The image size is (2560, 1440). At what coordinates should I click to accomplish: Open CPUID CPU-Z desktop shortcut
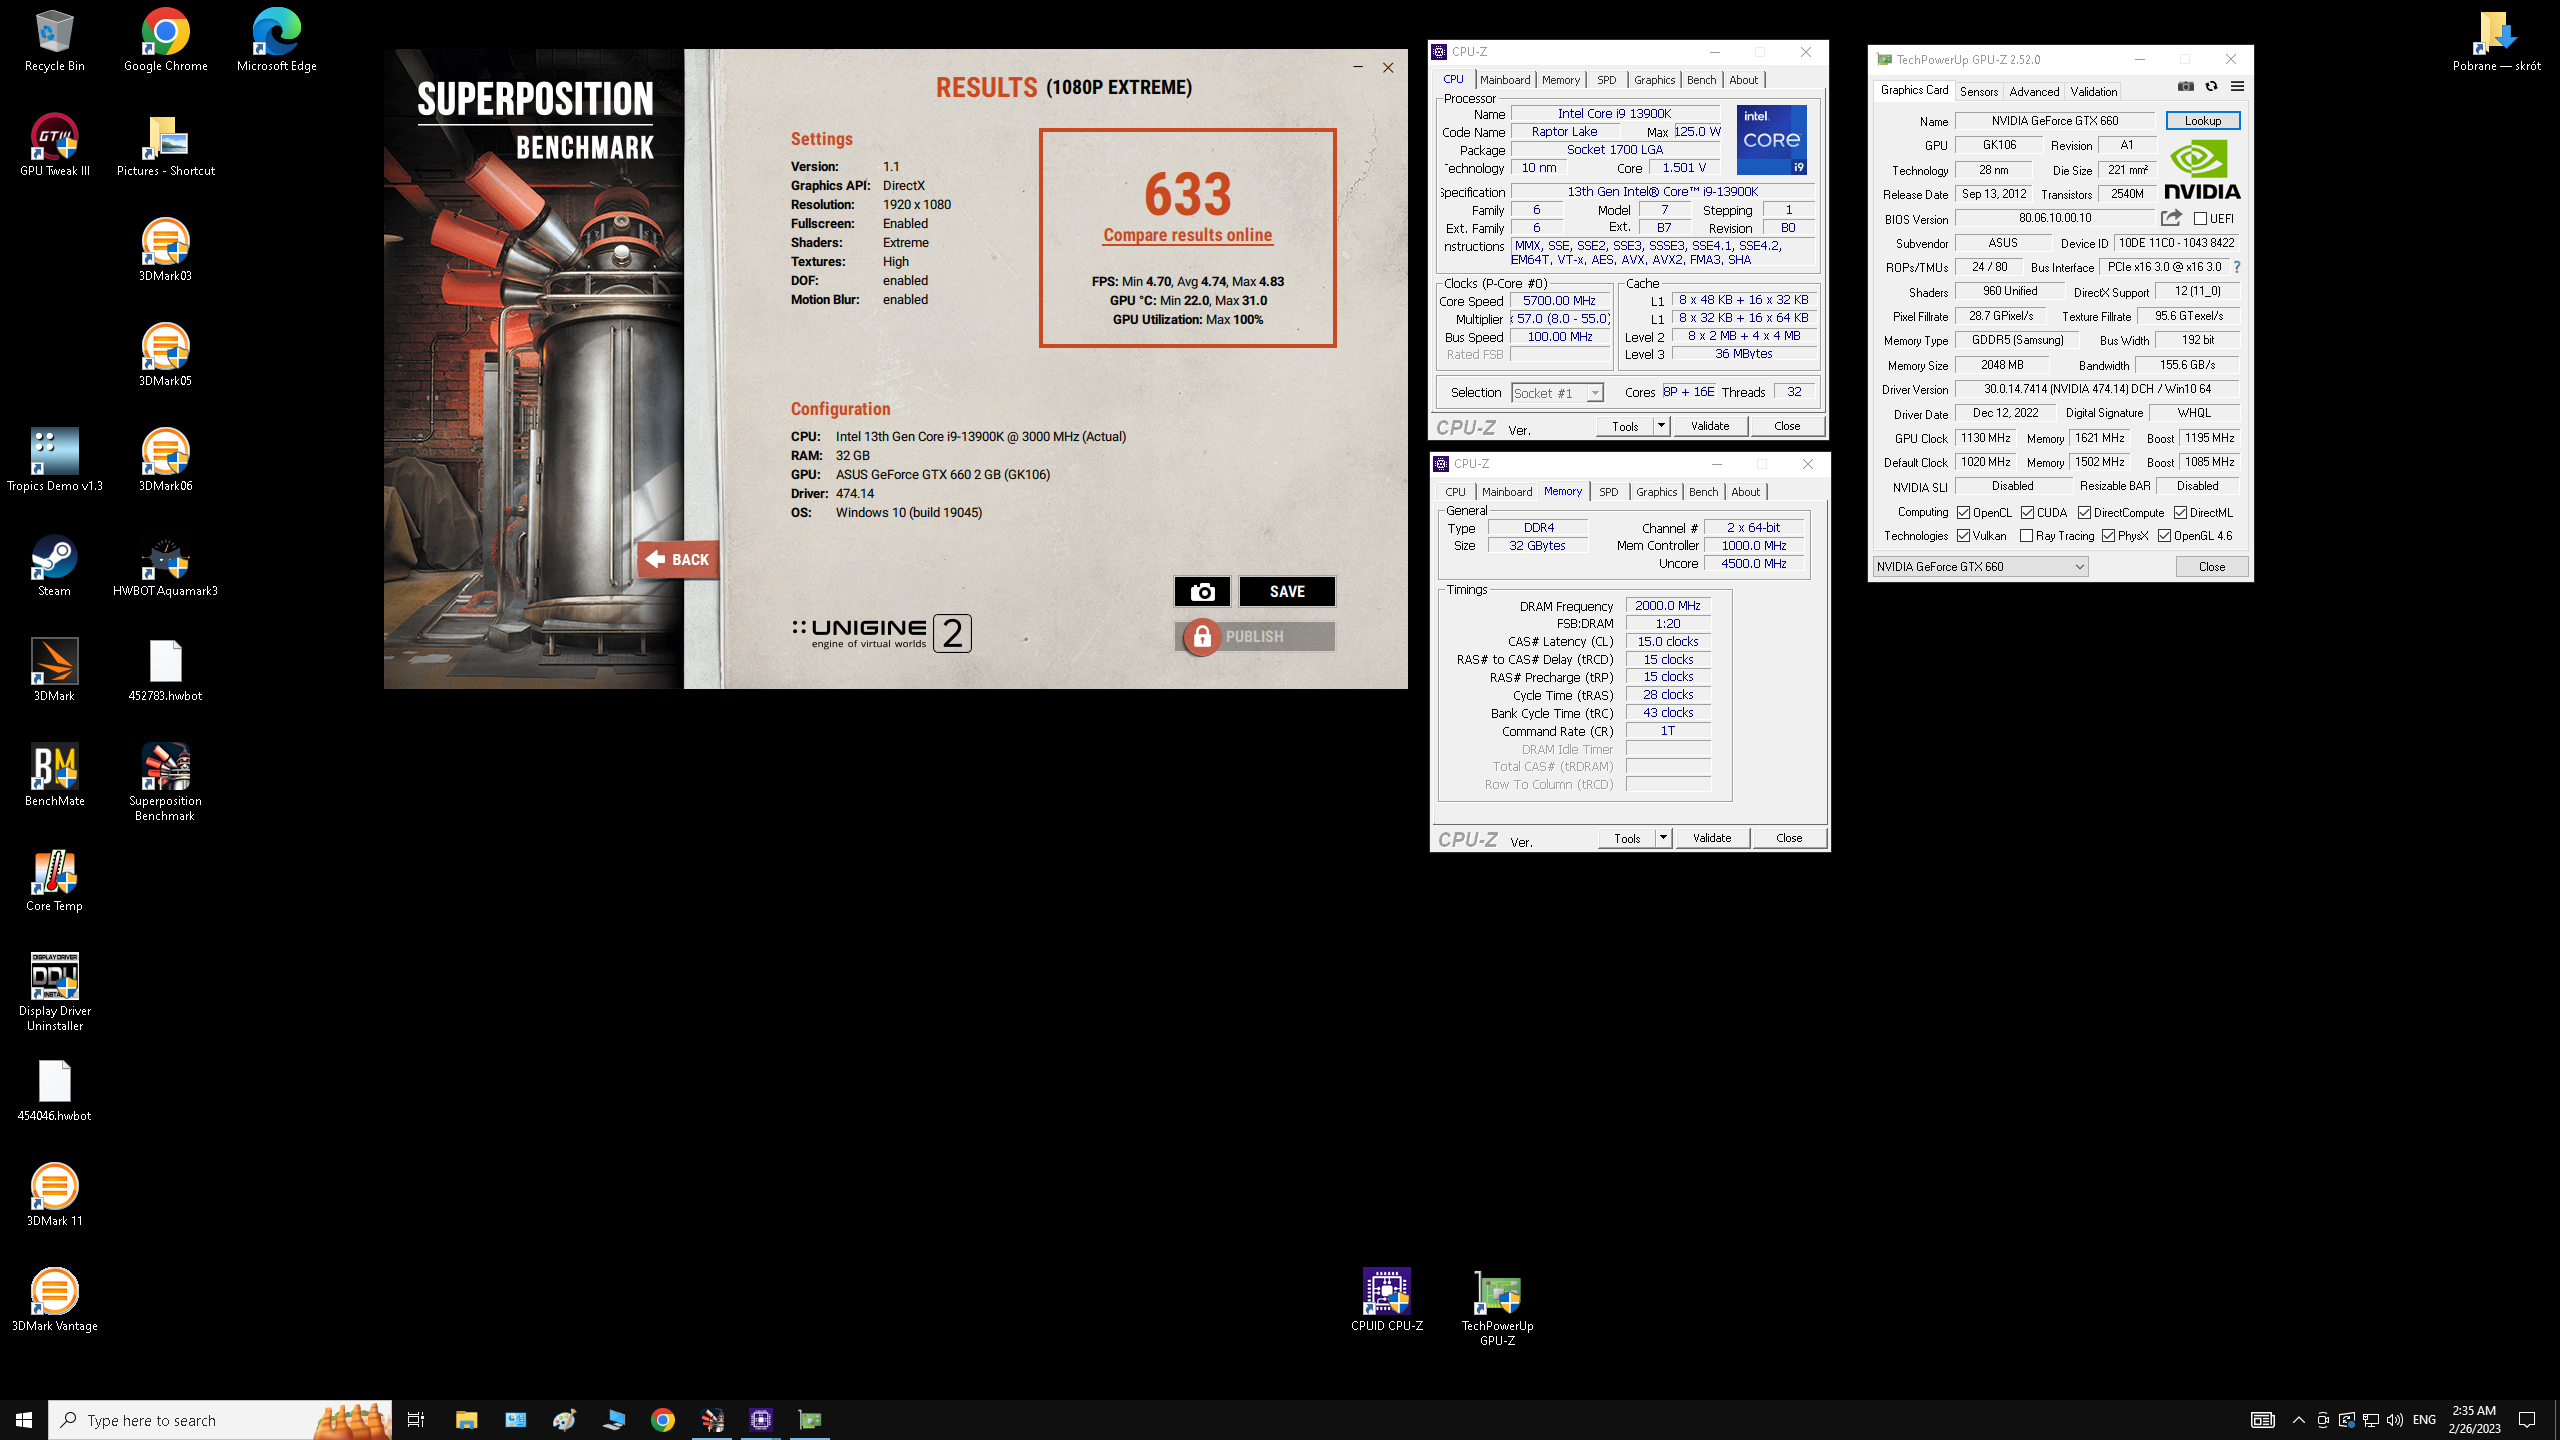click(1386, 1300)
